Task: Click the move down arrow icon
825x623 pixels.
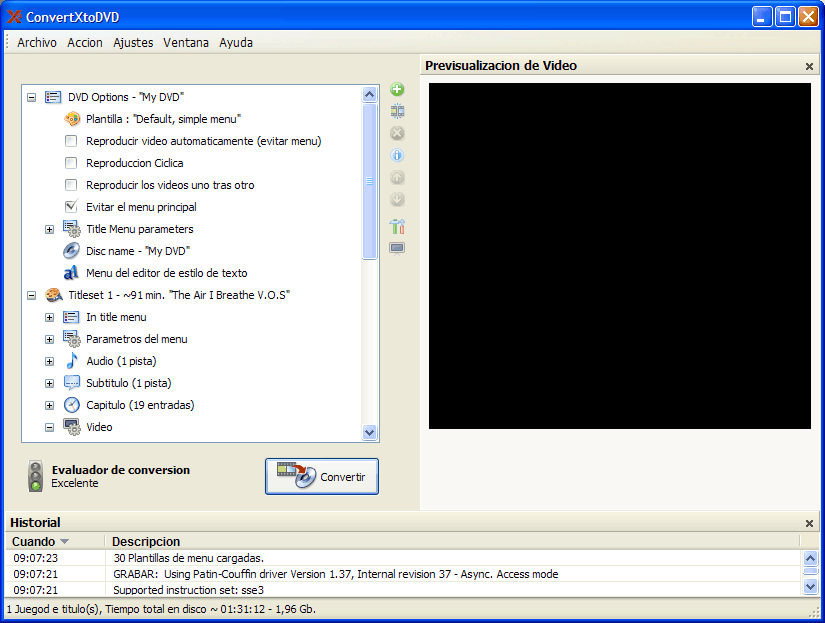Action: 397,199
